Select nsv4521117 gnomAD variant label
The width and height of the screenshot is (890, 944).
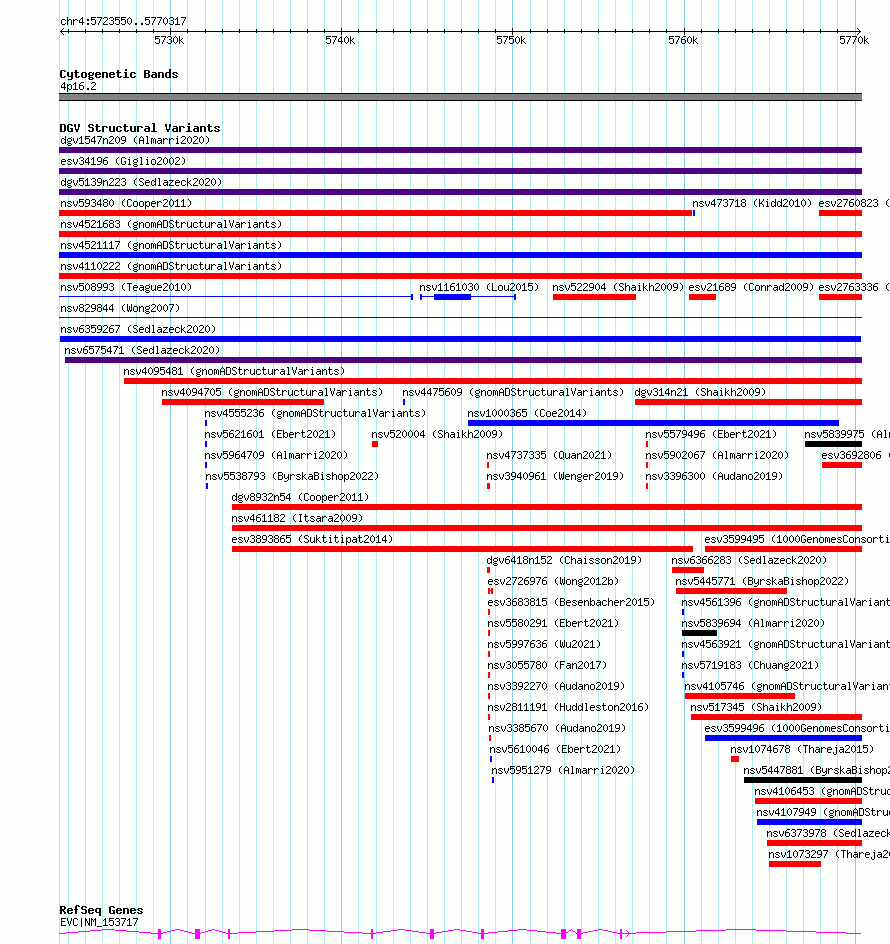171,246
